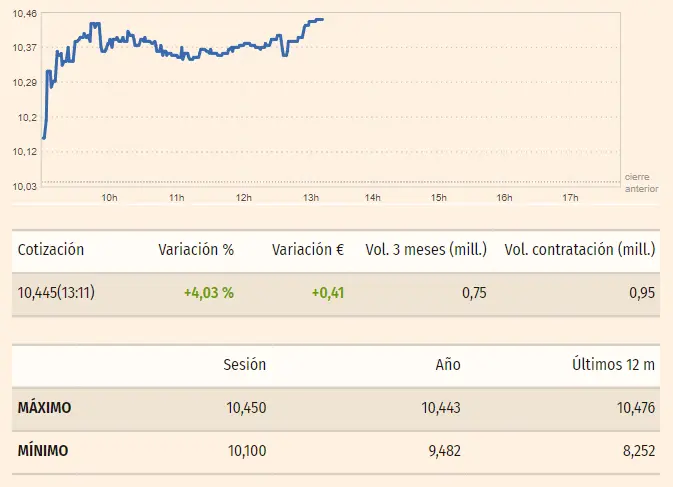This screenshot has height=487, width=673.
Task: Select the Variación % column header
Action: 196,250
